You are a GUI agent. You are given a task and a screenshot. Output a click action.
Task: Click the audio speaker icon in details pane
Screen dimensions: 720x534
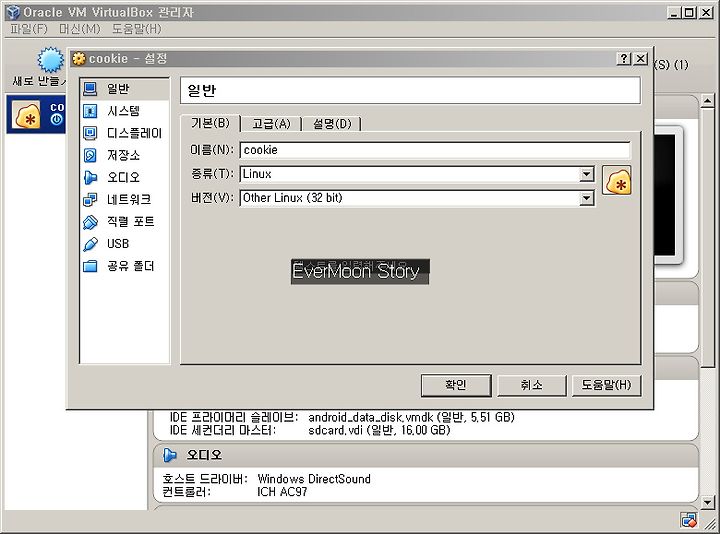(169, 455)
